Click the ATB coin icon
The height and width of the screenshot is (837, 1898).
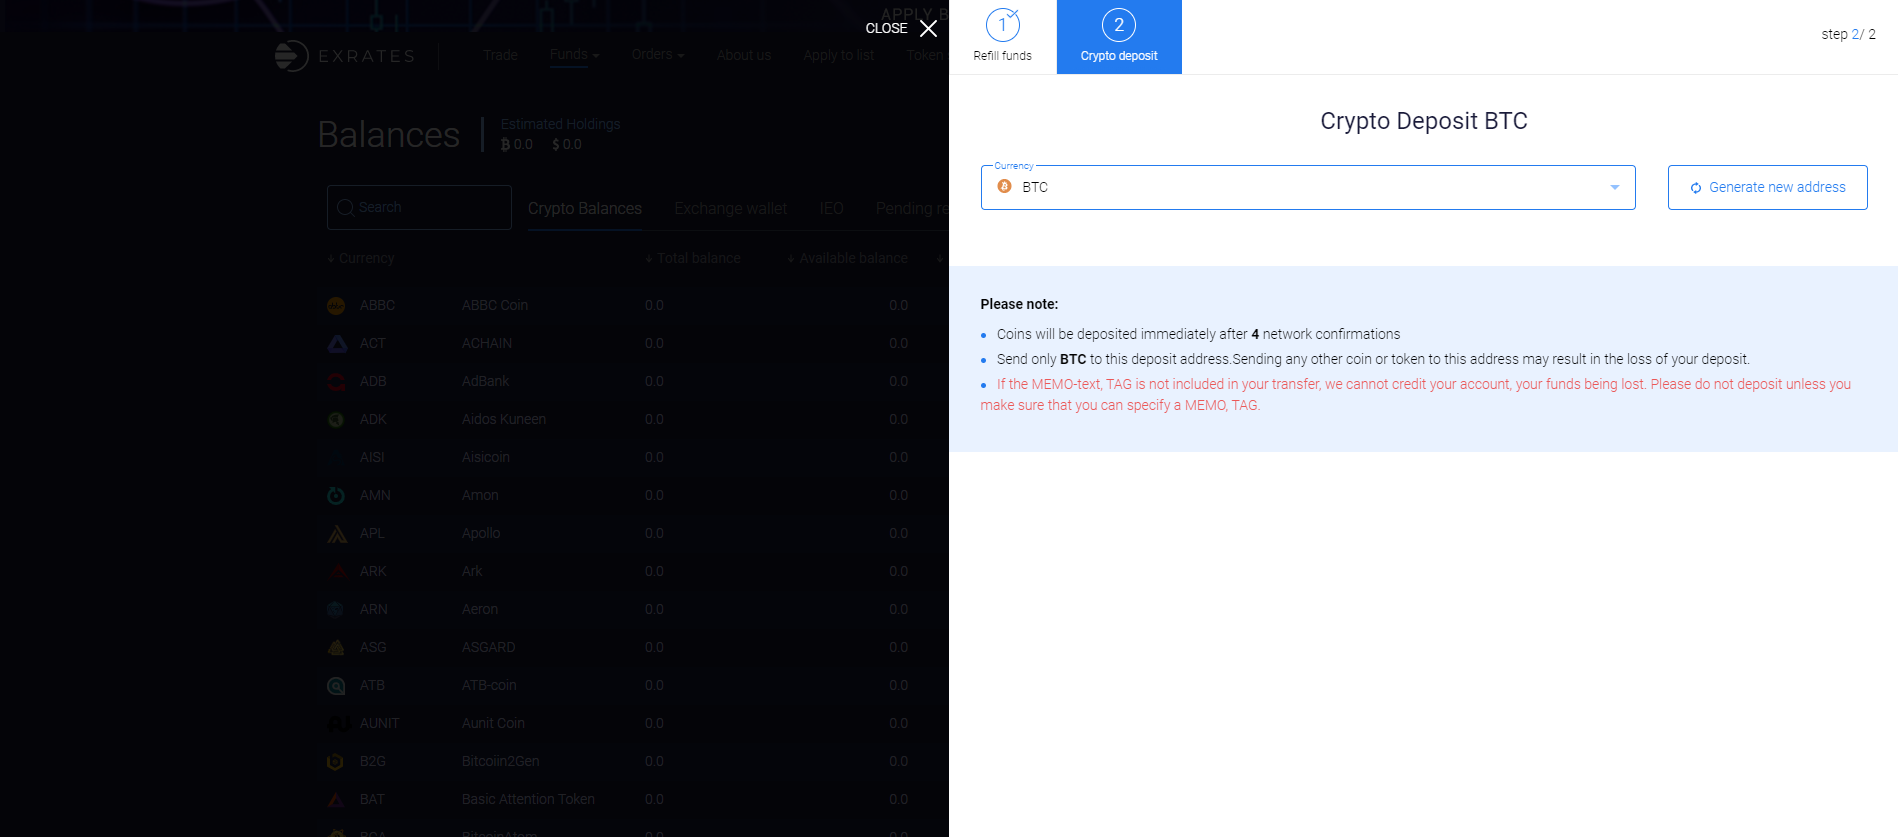coord(336,685)
